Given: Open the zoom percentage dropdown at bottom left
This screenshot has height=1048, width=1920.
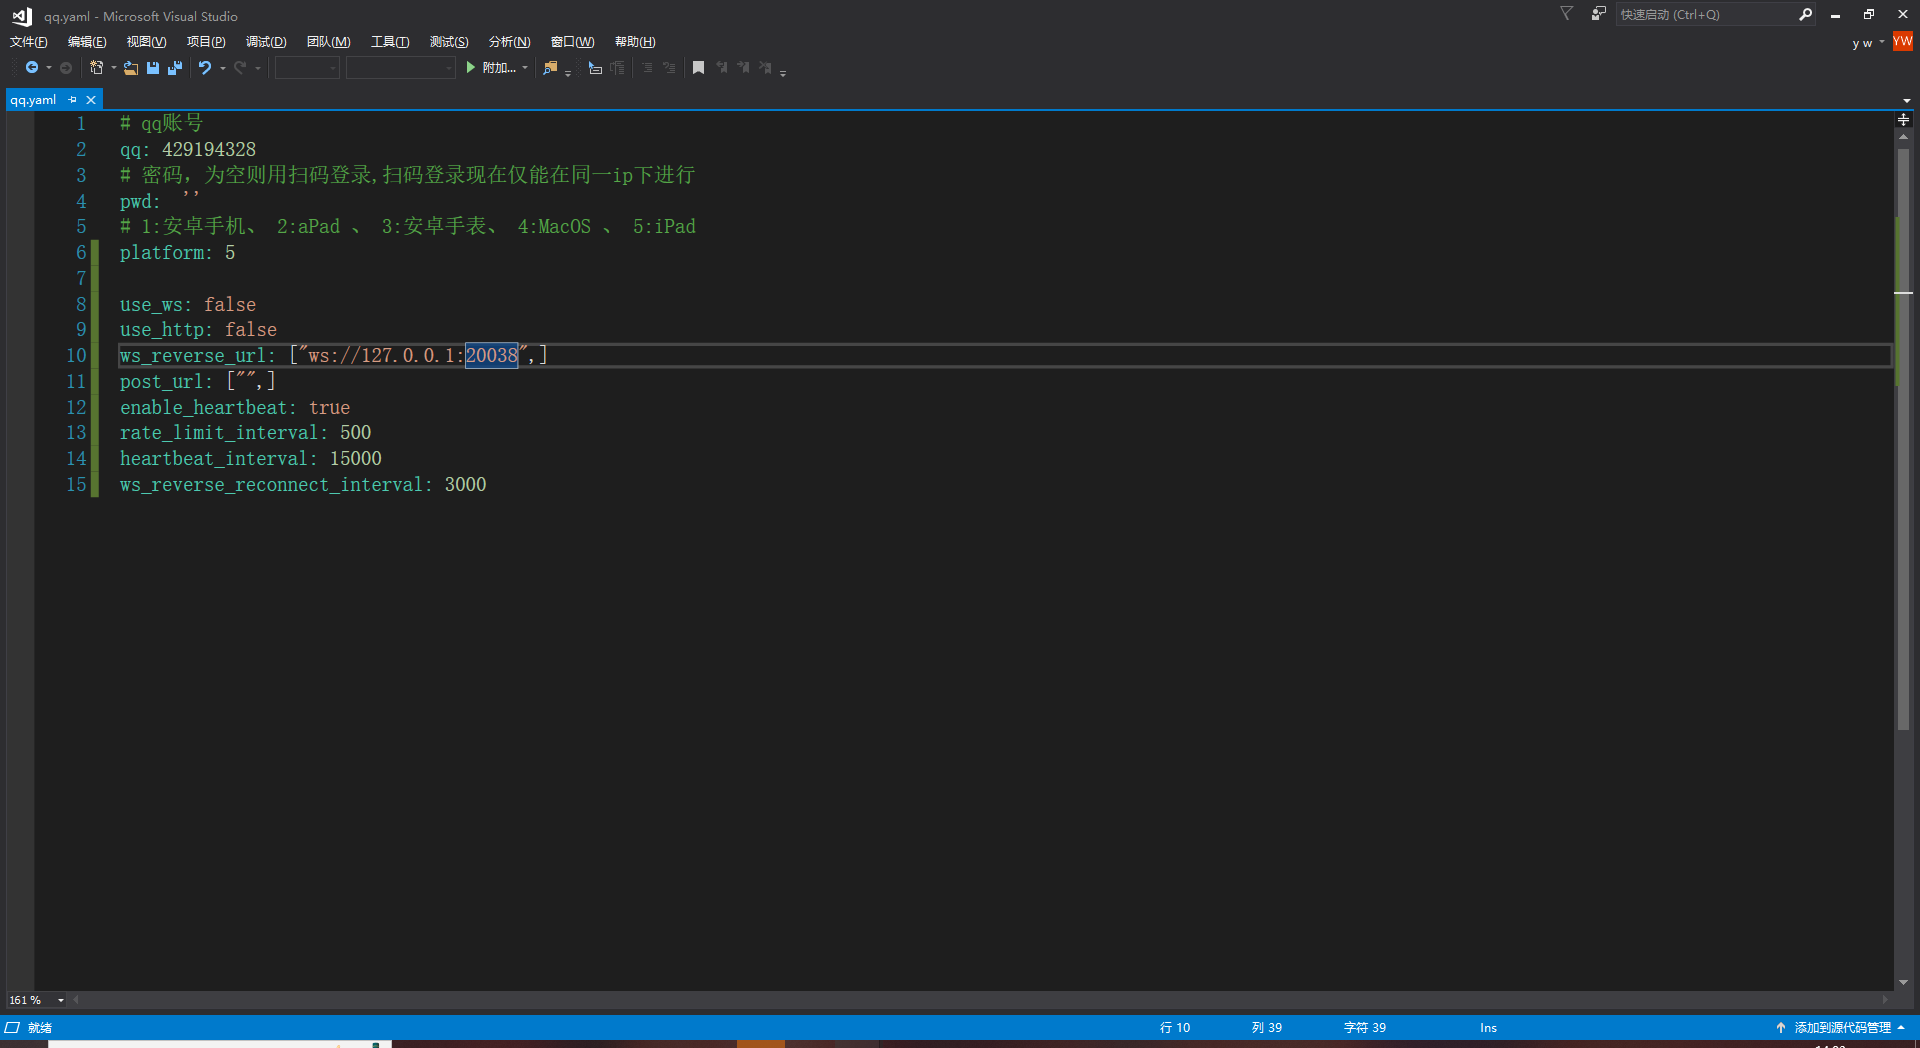Looking at the screenshot, I should (x=35, y=1000).
